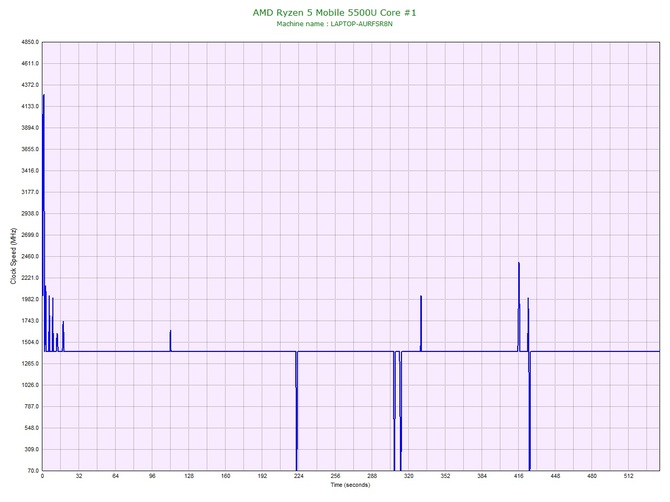Click the 4372.0 y-axis value
The height and width of the screenshot is (502, 670).
(30, 85)
